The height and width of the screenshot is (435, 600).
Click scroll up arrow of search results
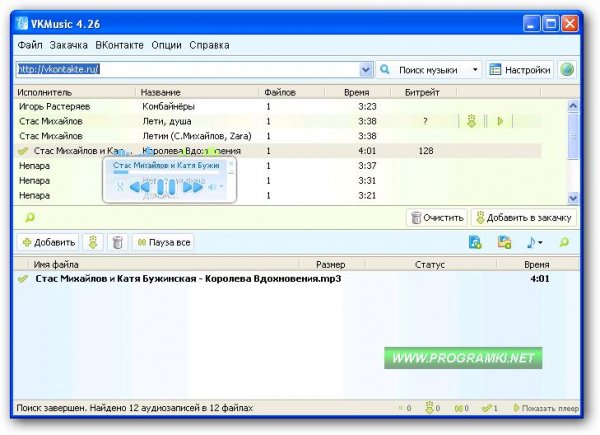(x=573, y=106)
